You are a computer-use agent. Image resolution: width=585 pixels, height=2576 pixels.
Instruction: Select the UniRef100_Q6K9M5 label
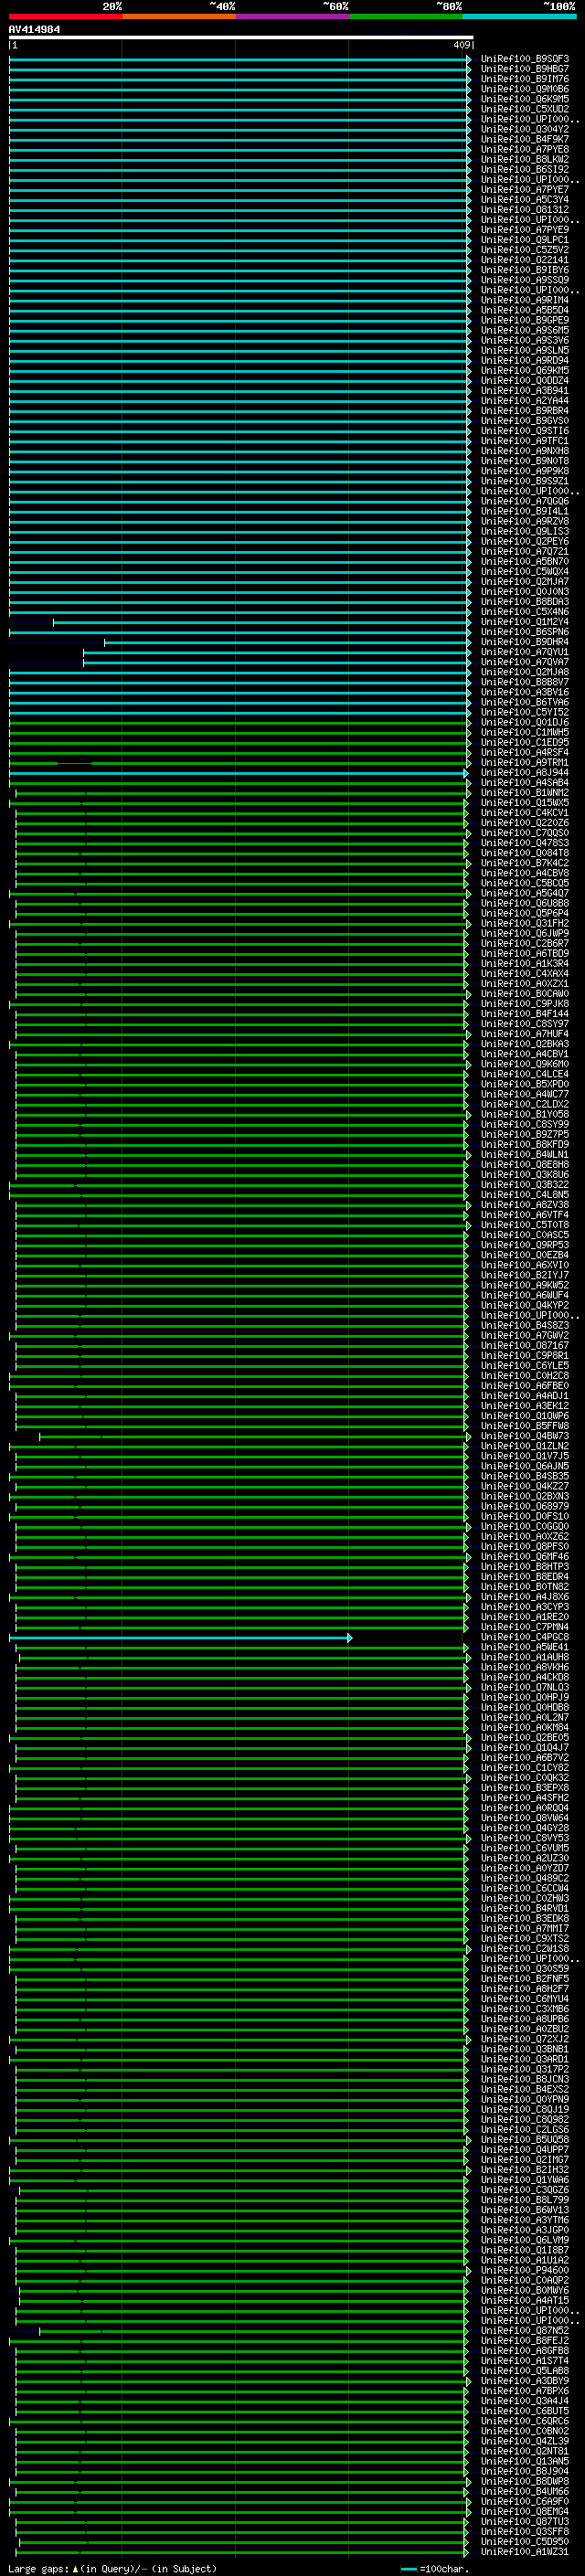click(x=524, y=99)
